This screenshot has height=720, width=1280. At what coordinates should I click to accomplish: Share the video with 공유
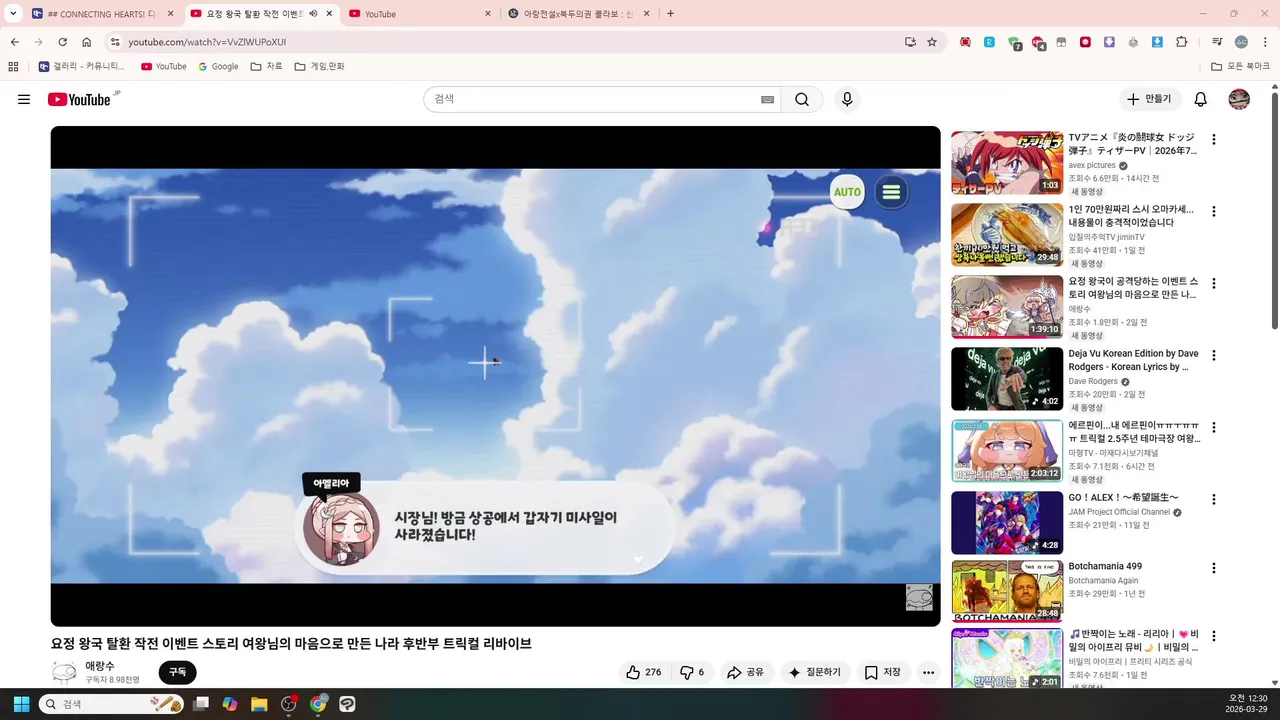click(745, 672)
